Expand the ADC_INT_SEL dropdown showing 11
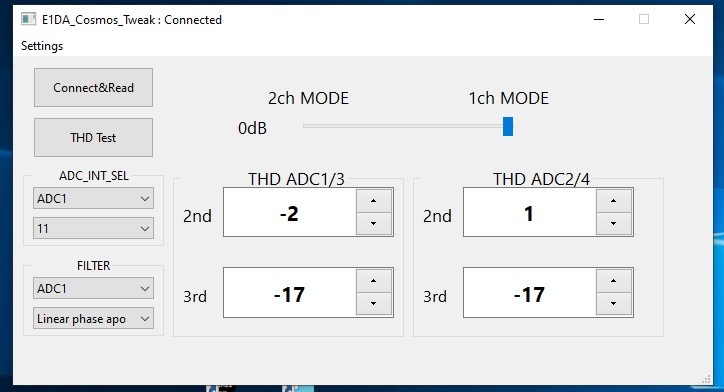This screenshot has width=724, height=392. click(x=93, y=229)
